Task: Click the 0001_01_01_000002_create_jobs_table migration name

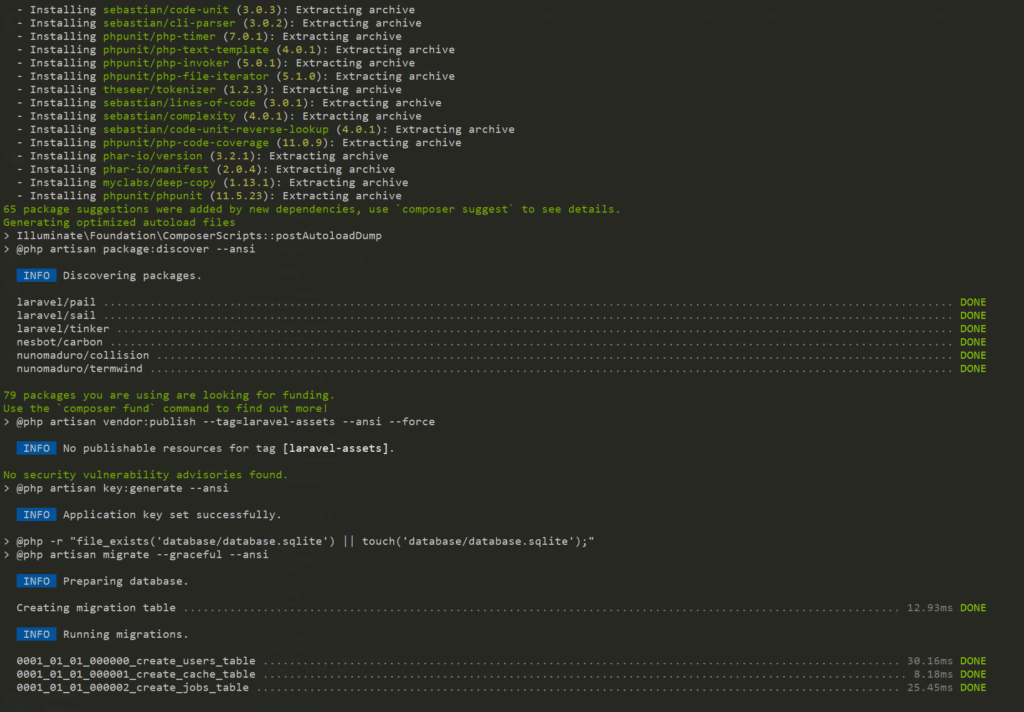Action: pos(133,688)
